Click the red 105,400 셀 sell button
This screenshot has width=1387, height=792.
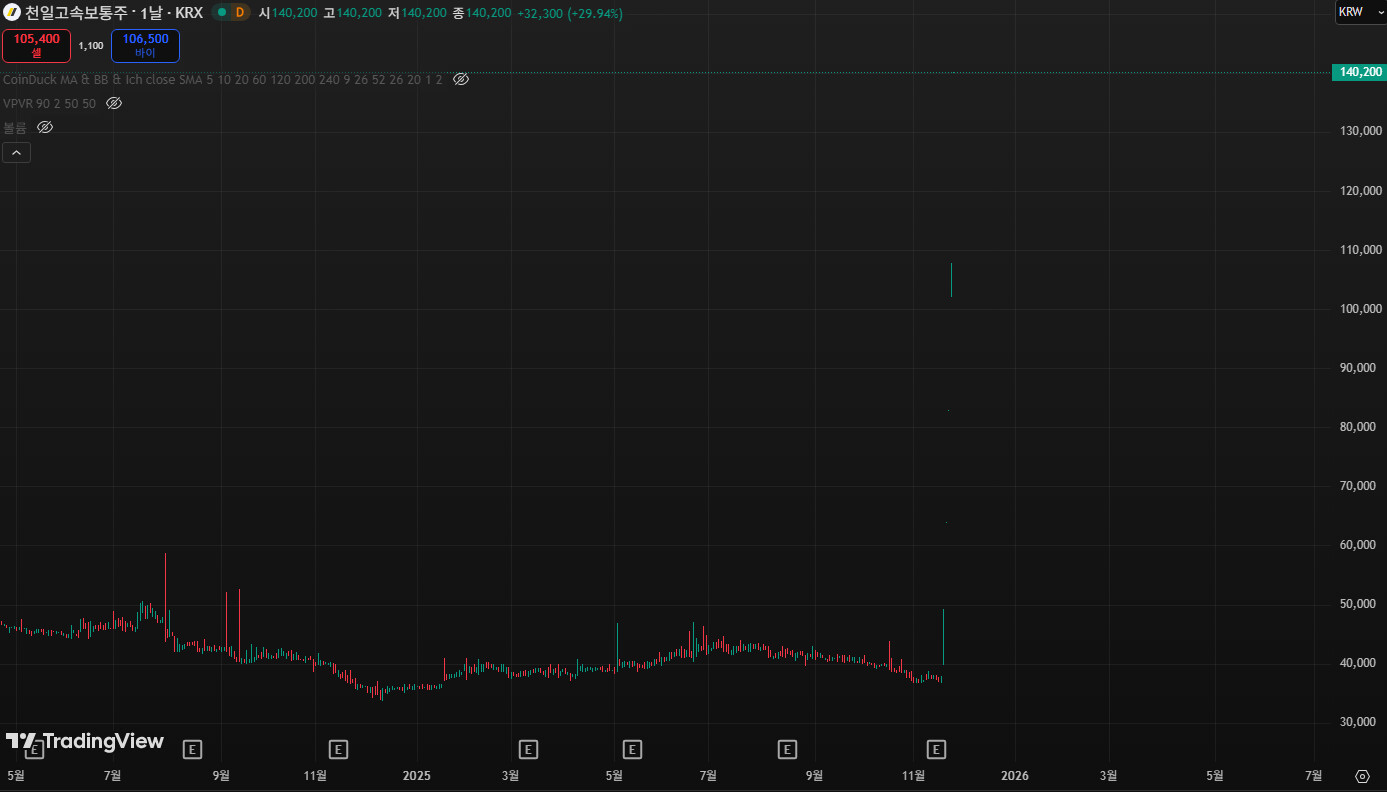tap(37, 45)
